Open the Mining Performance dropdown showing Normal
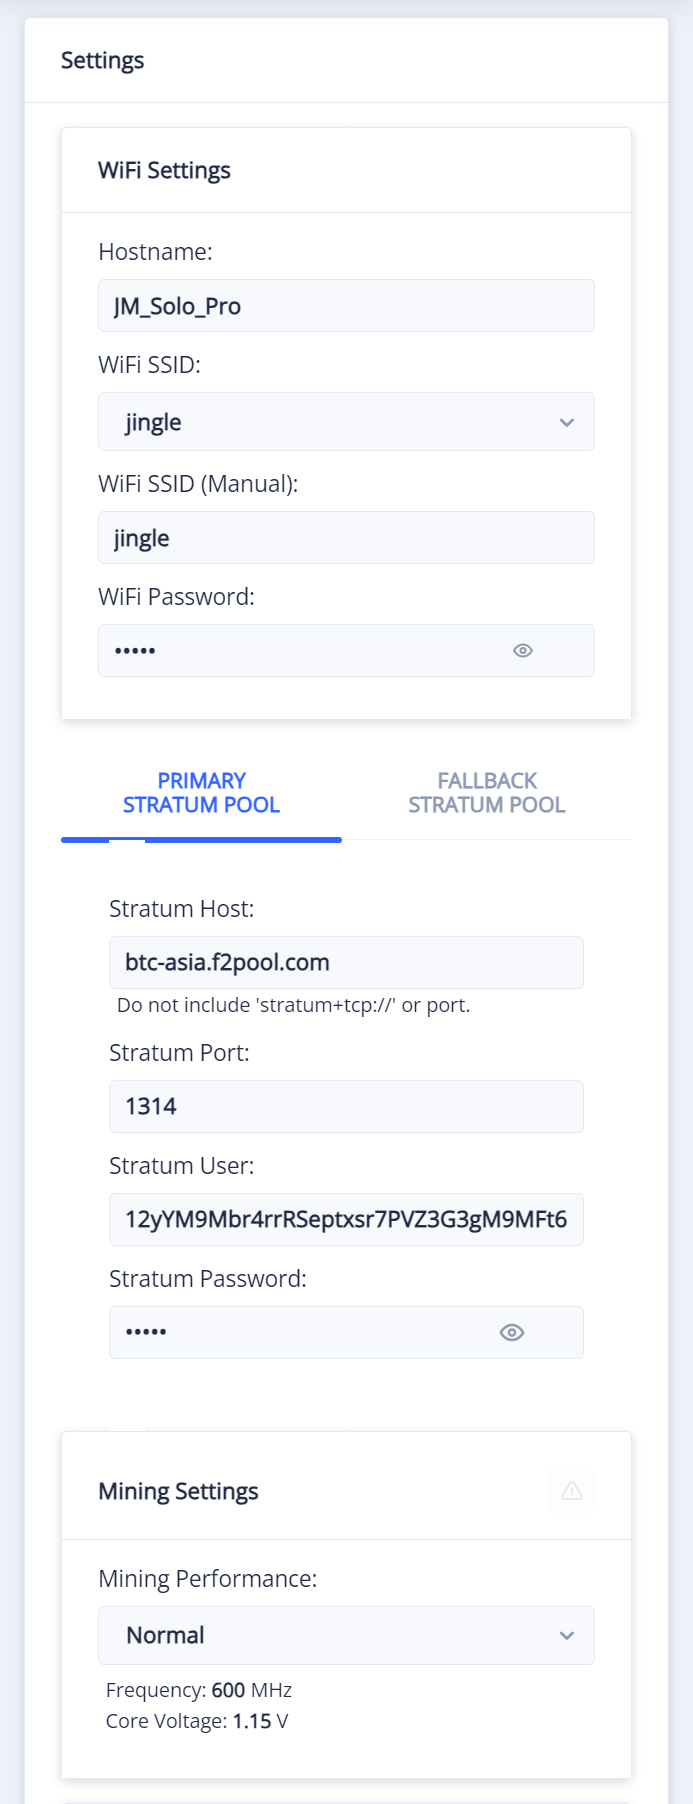 coord(345,1635)
